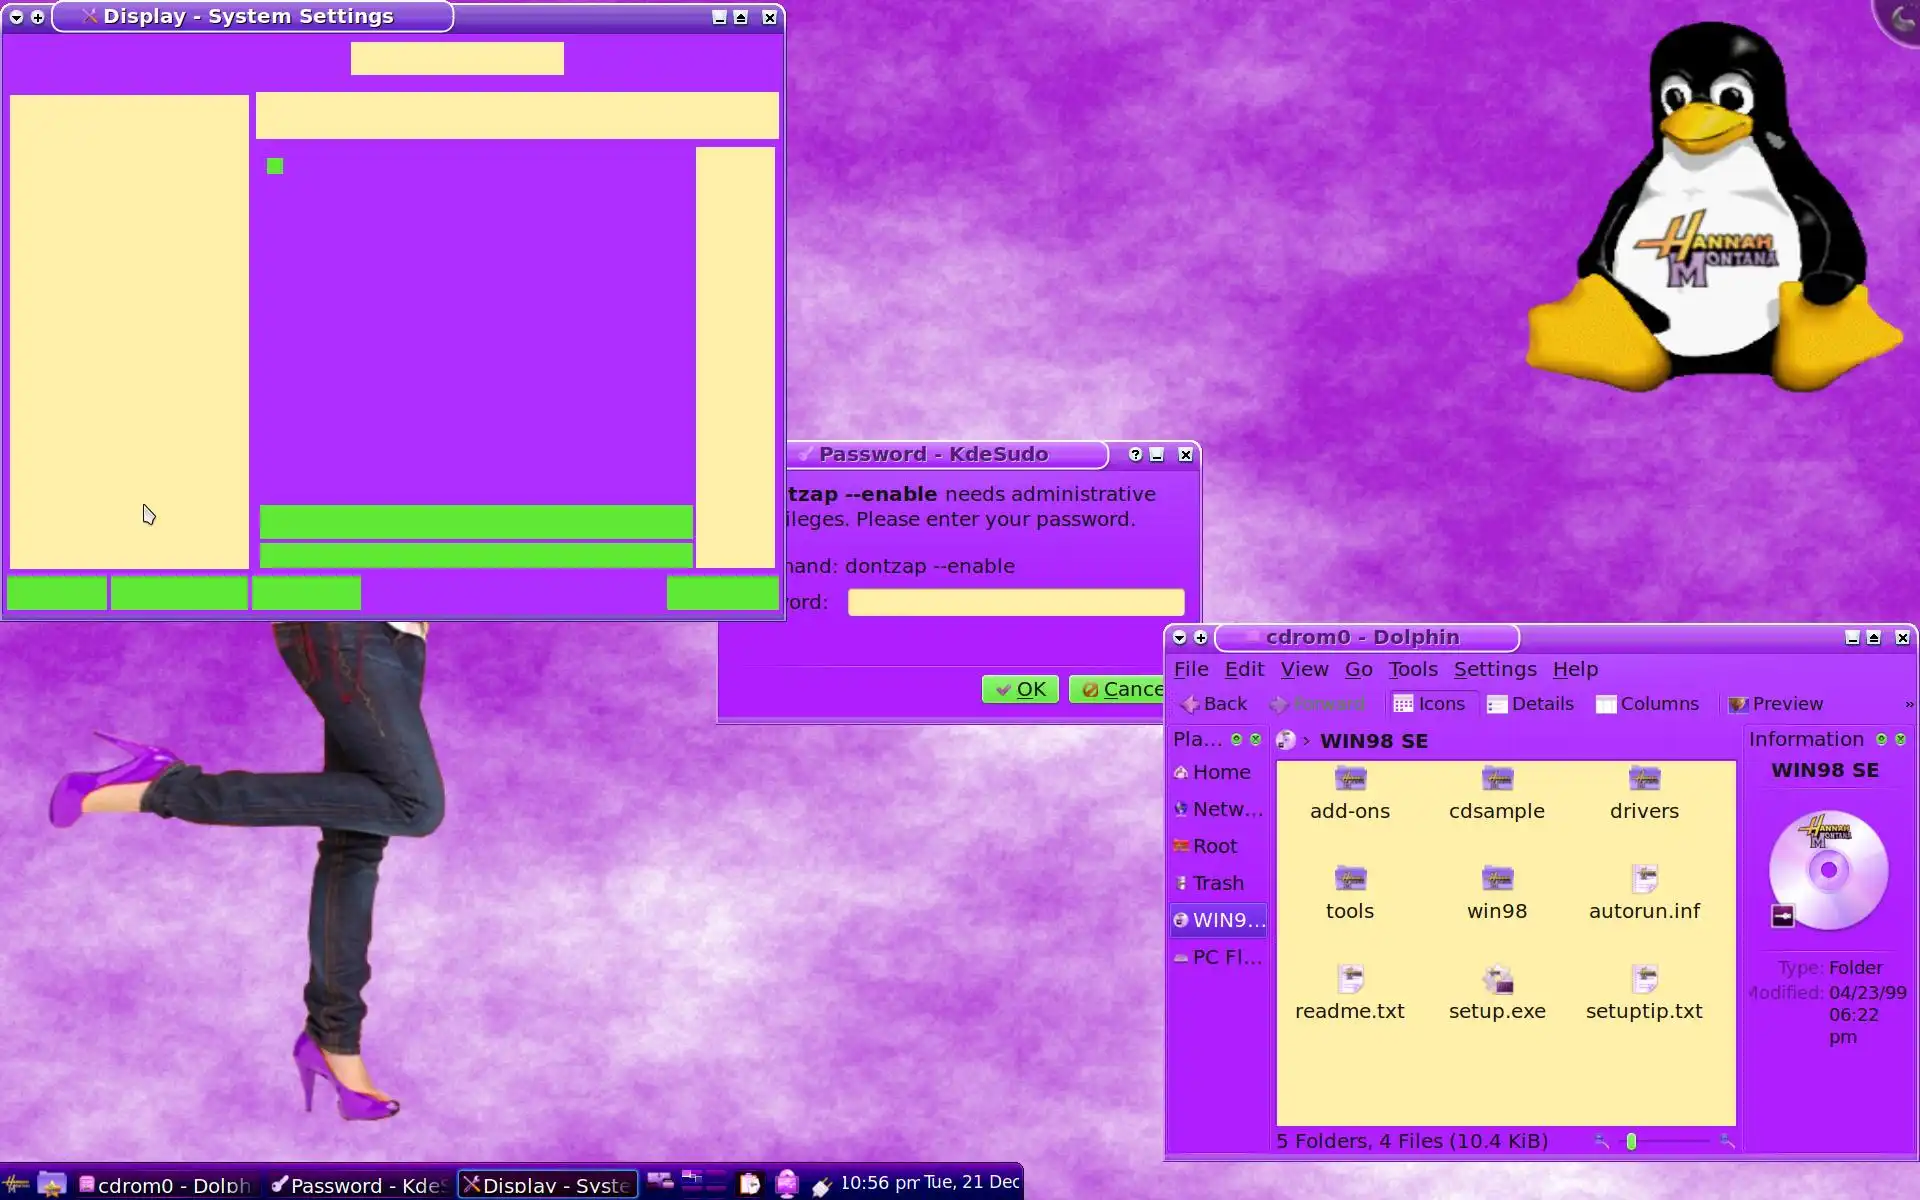The width and height of the screenshot is (1920, 1200).
Task: Click the CD icon in the location bar
Action: coord(1286,740)
